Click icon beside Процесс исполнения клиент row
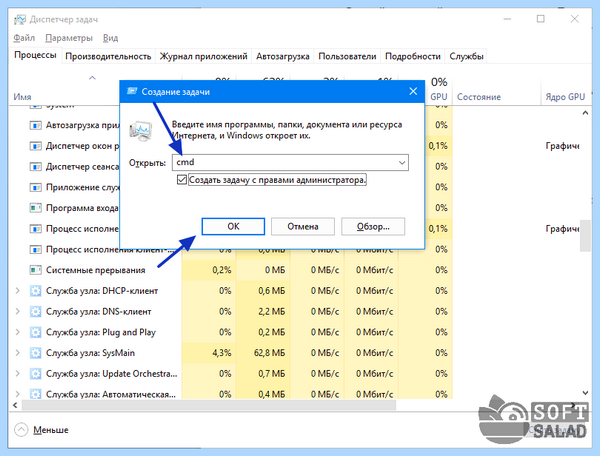Viewport: 600px width, 456px height. point(36,249)
